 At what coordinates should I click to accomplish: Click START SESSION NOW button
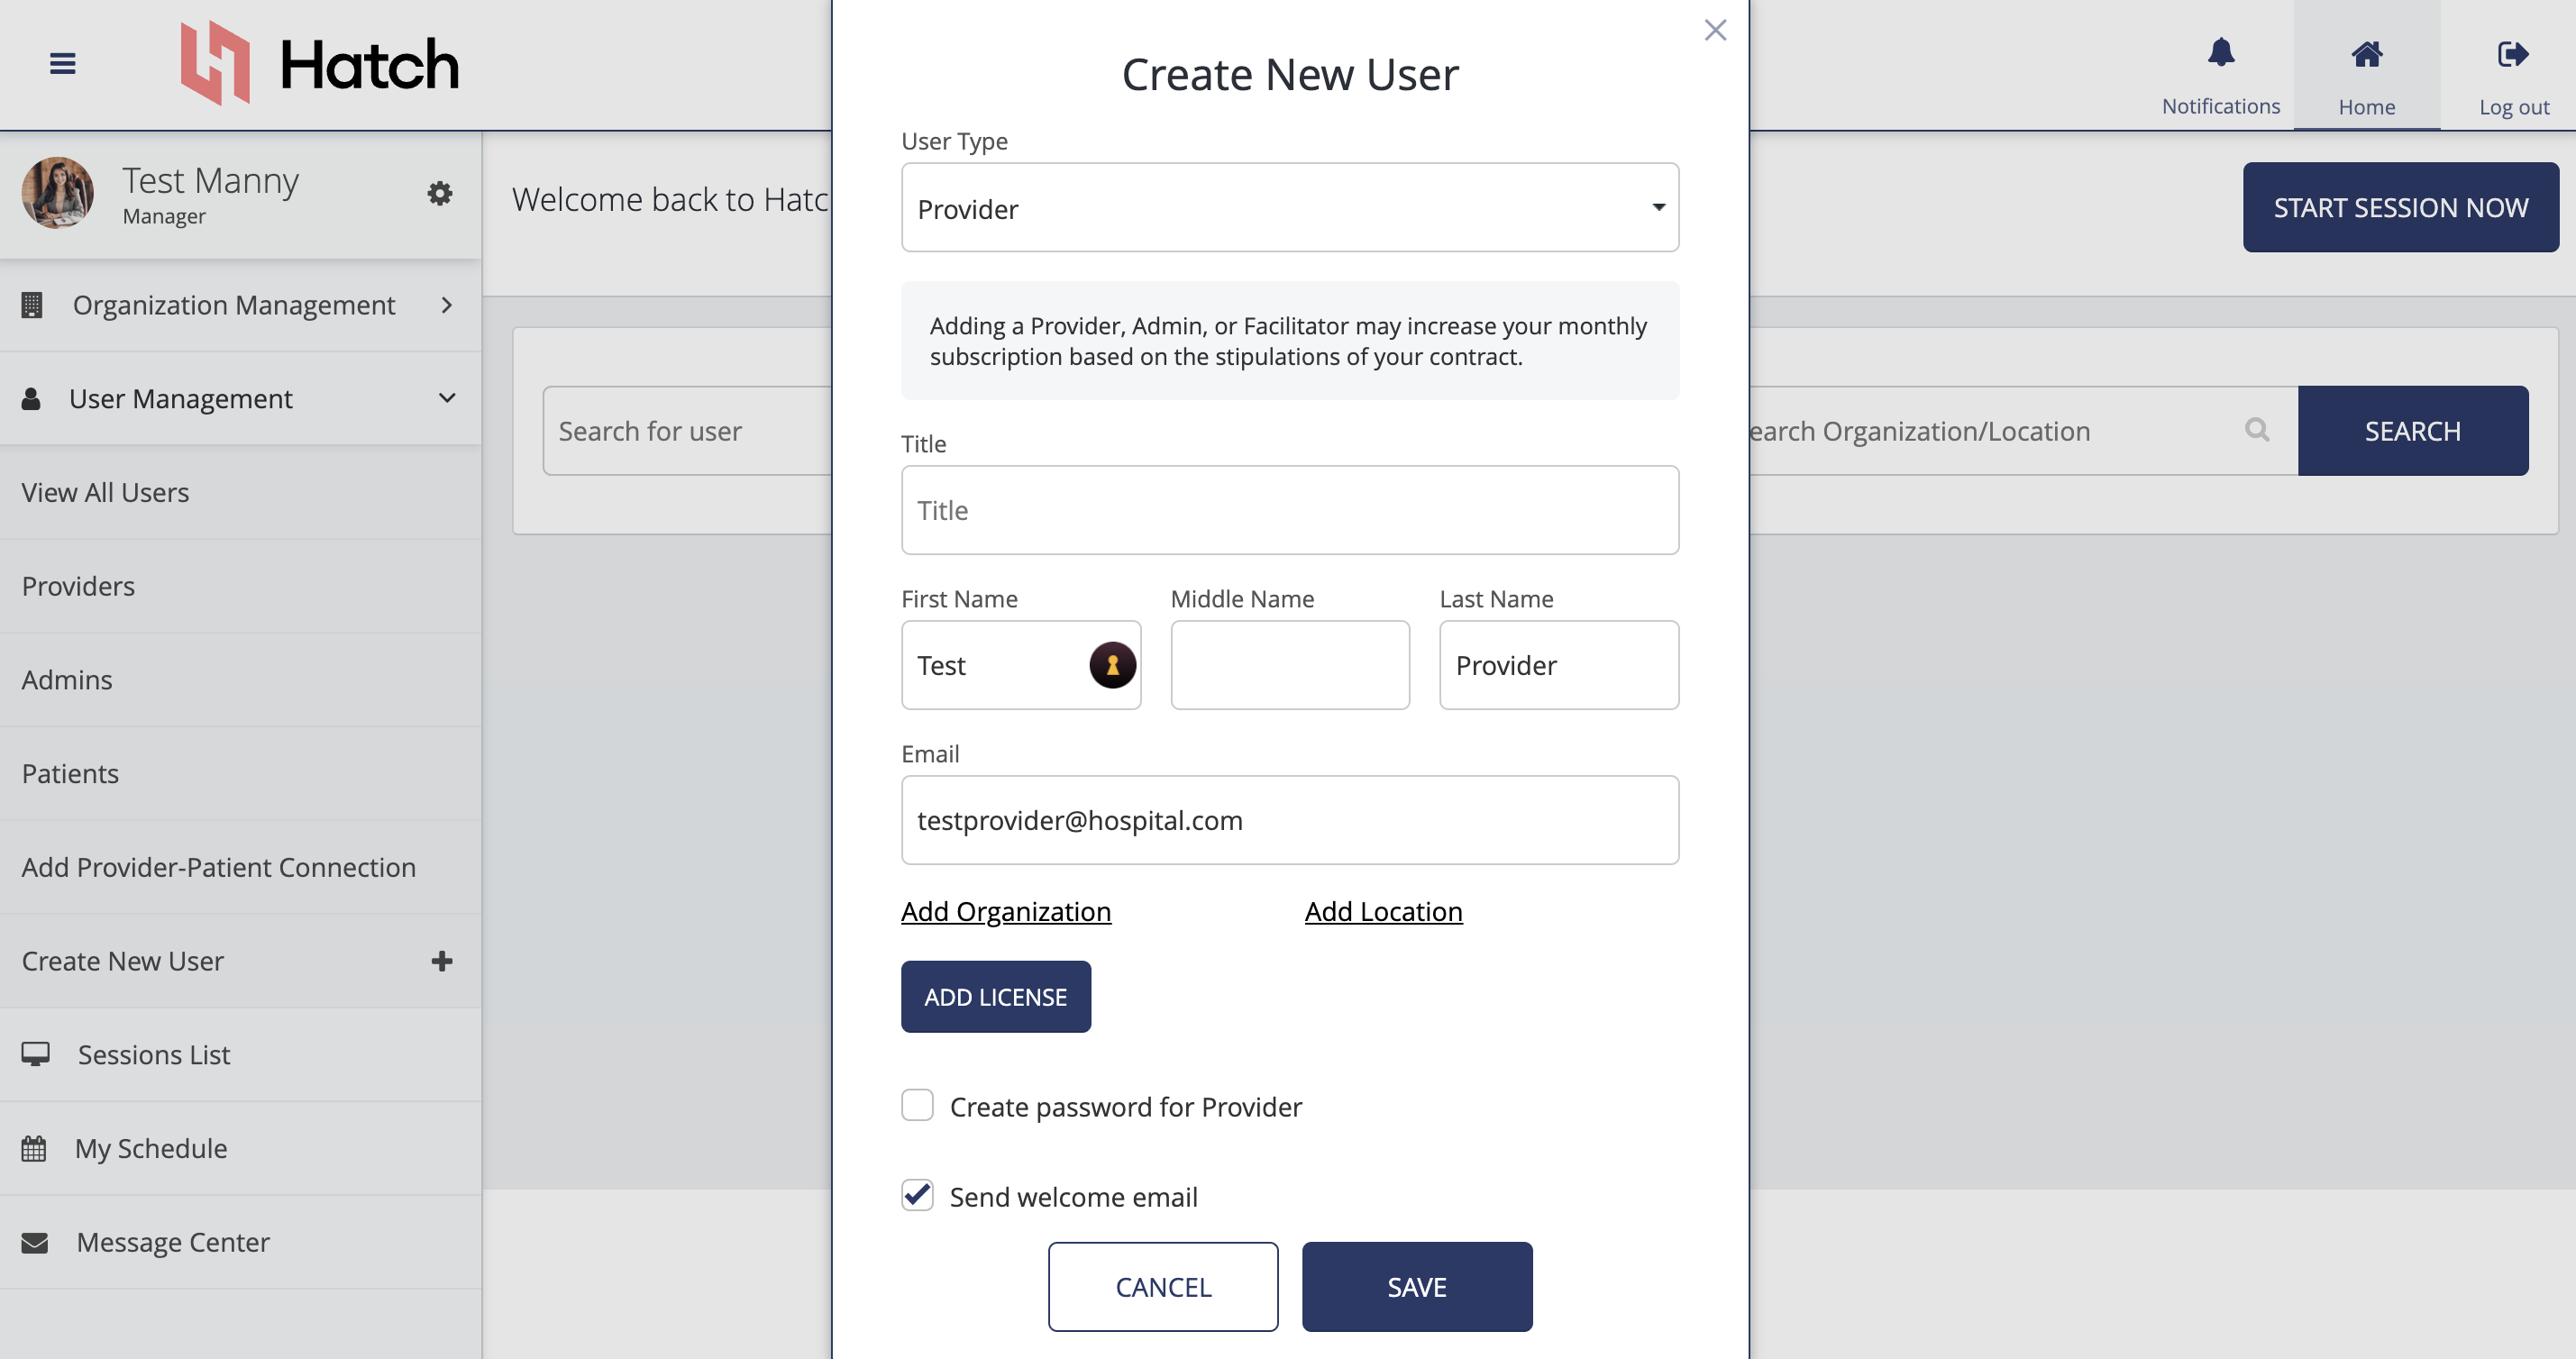2400,207
